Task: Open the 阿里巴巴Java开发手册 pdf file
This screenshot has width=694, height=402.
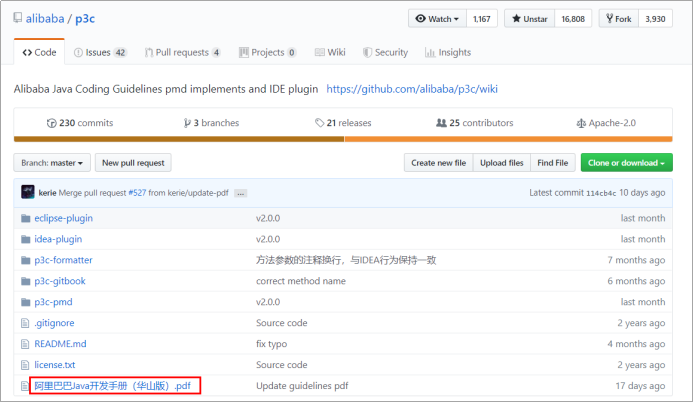Action: 112,386
